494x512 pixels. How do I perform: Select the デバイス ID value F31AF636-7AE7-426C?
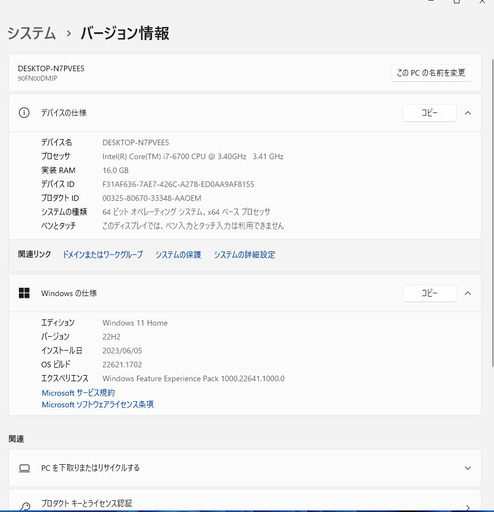point(178,184)
